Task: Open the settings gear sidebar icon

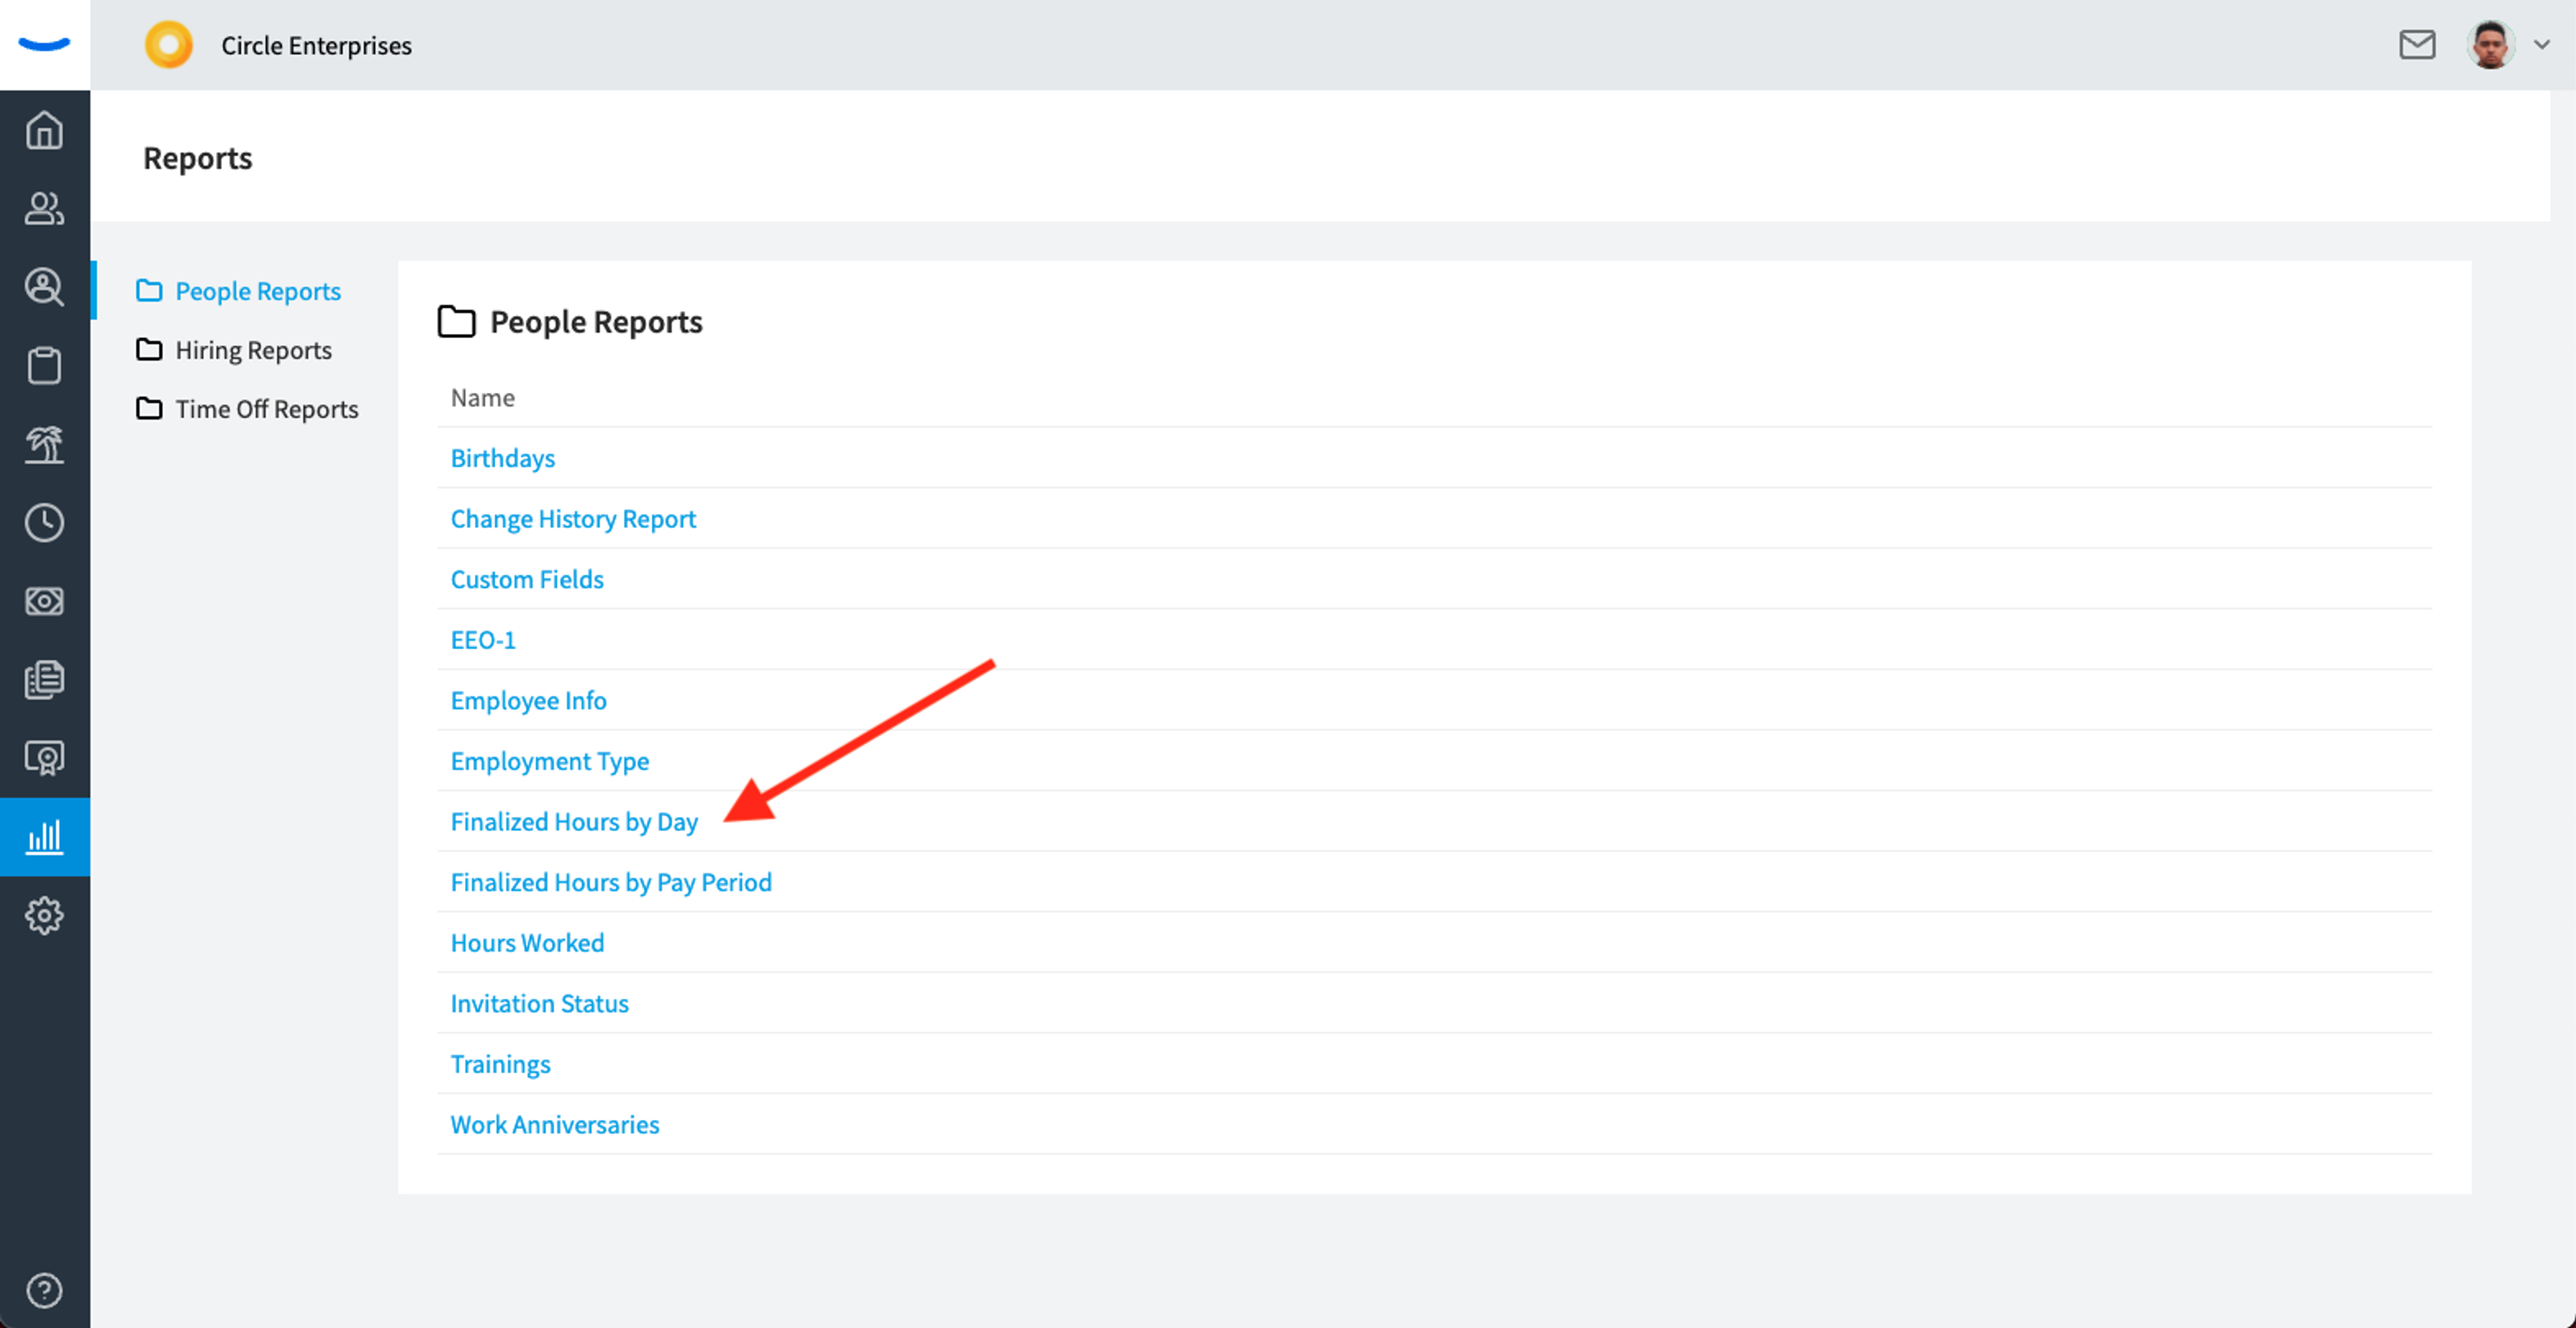Action: coord(44,915)
